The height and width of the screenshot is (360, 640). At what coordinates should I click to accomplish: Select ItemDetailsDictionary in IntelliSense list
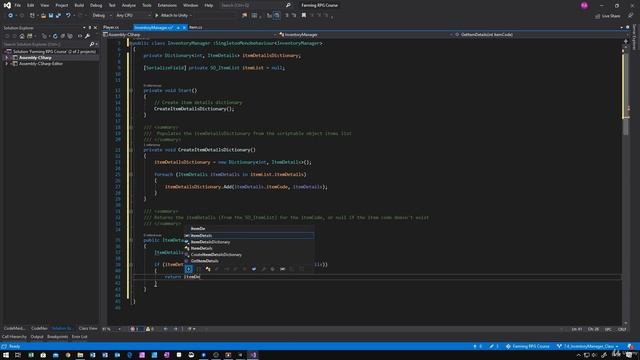[x=210, y=242]
